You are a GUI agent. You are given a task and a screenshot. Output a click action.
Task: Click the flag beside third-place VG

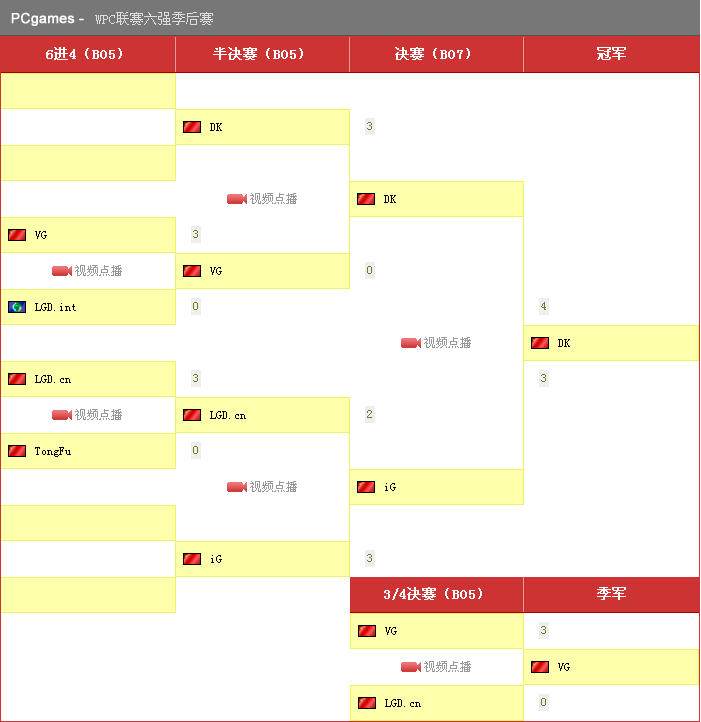coord(540,667)
